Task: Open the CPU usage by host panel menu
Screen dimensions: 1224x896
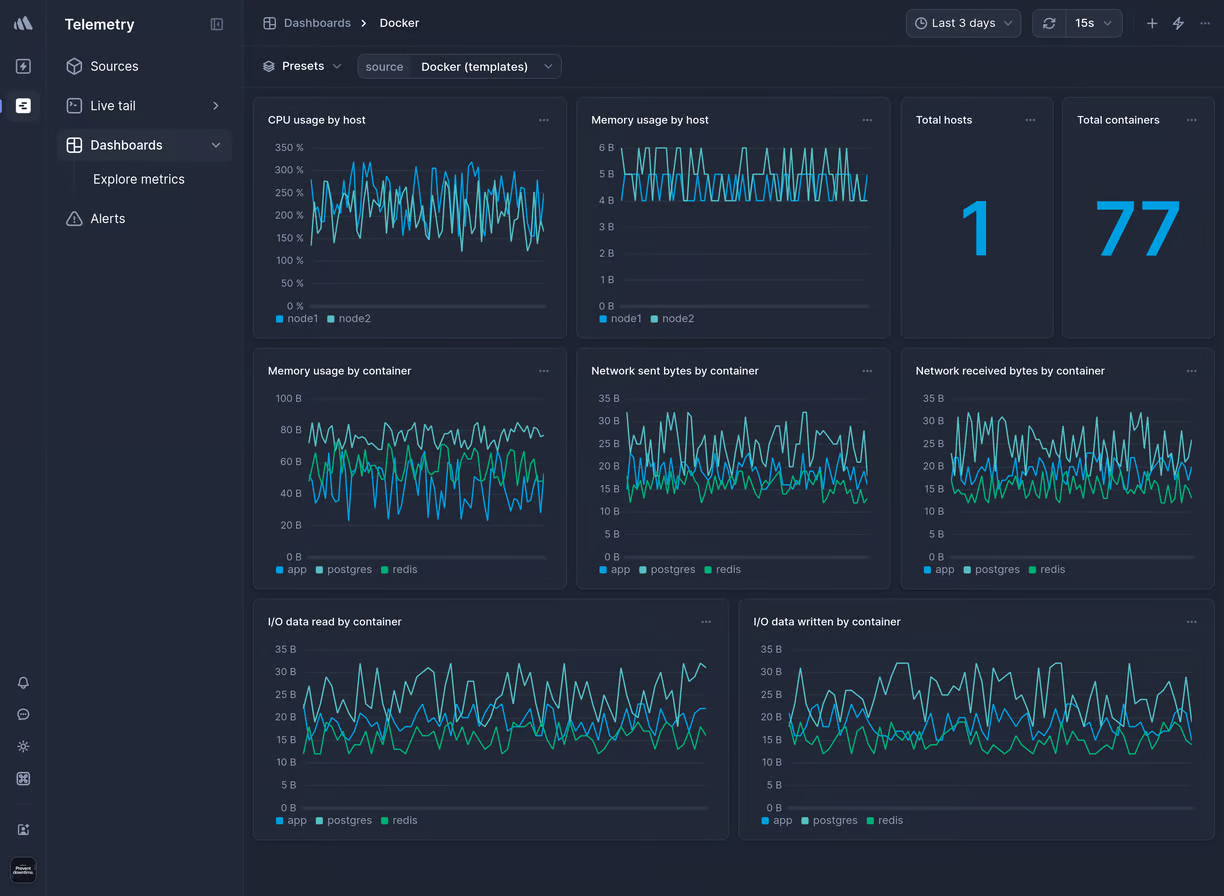Action: coord(544,119)
